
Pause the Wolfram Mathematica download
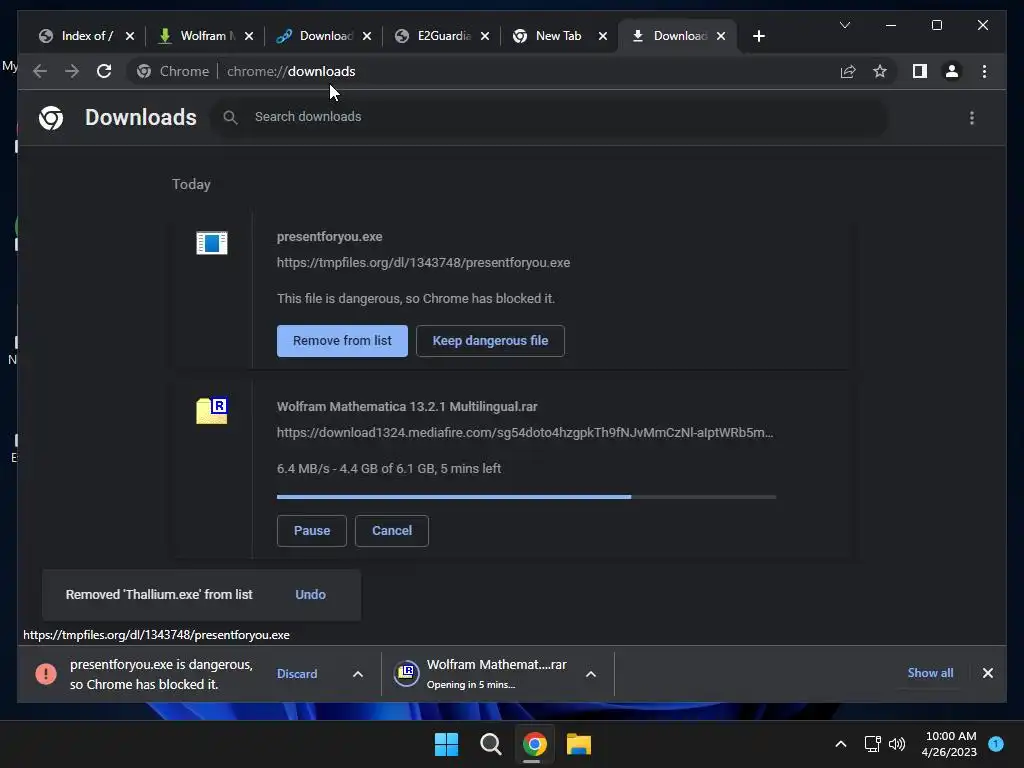(312, 531)
